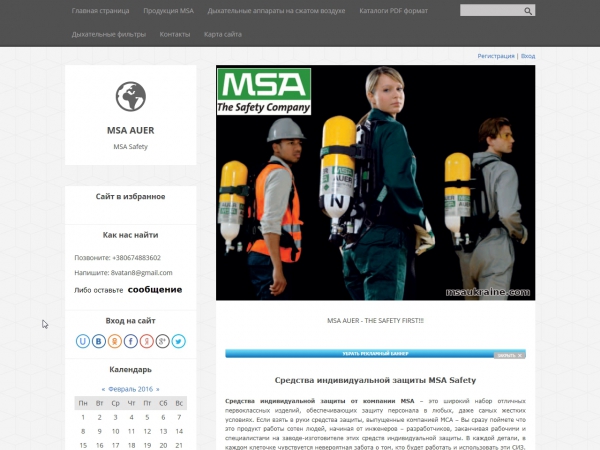Click email 8vatan8@gmail.com
The height and width of the screenshot is (450, 600).
point(142,273)
